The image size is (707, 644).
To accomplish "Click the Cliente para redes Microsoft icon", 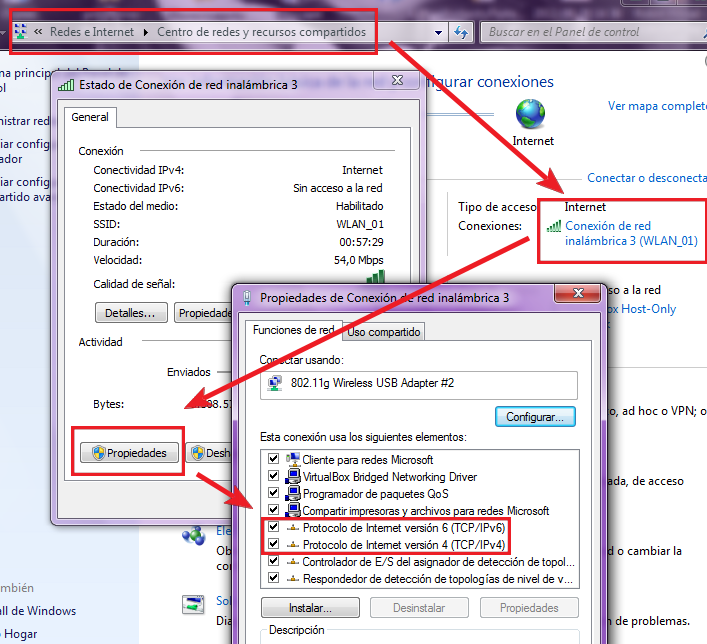I will (293, 460).
